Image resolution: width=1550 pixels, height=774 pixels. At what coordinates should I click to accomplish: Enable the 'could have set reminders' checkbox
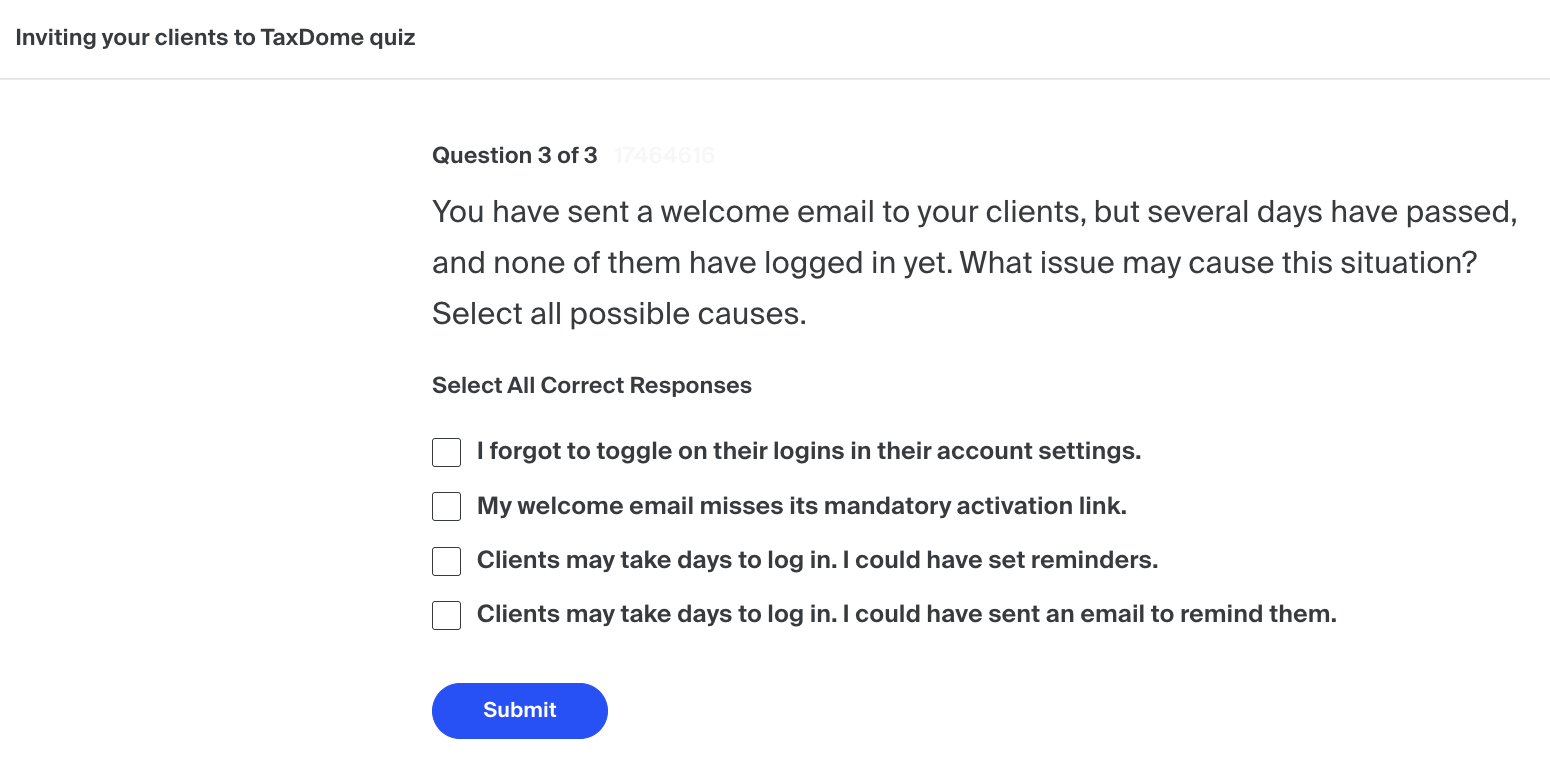446,561
